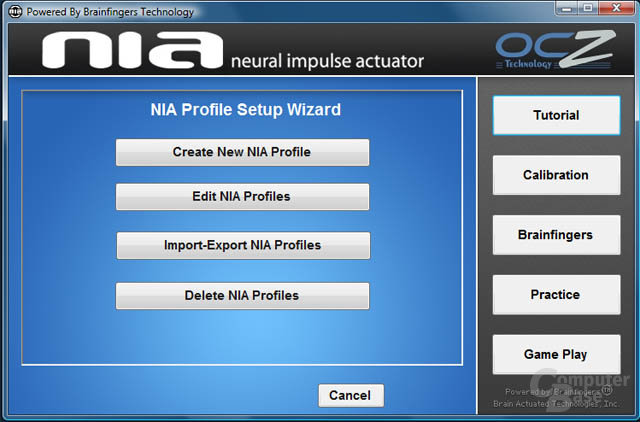The image size is (640, 422).
Task: Click the Create New NIA Profile button
Action: click(x=242, y=152)
